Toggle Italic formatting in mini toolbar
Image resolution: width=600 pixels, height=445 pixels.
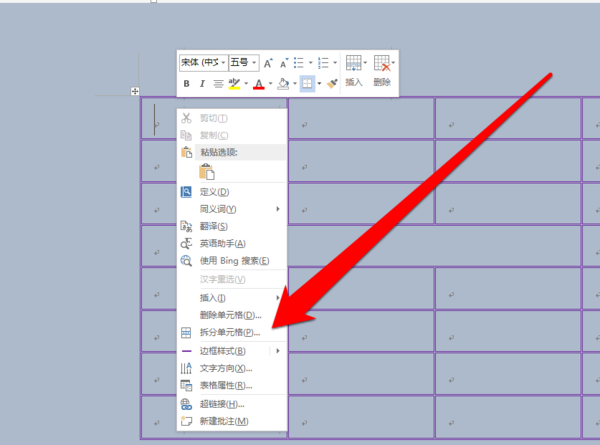(x=202, y=83)
